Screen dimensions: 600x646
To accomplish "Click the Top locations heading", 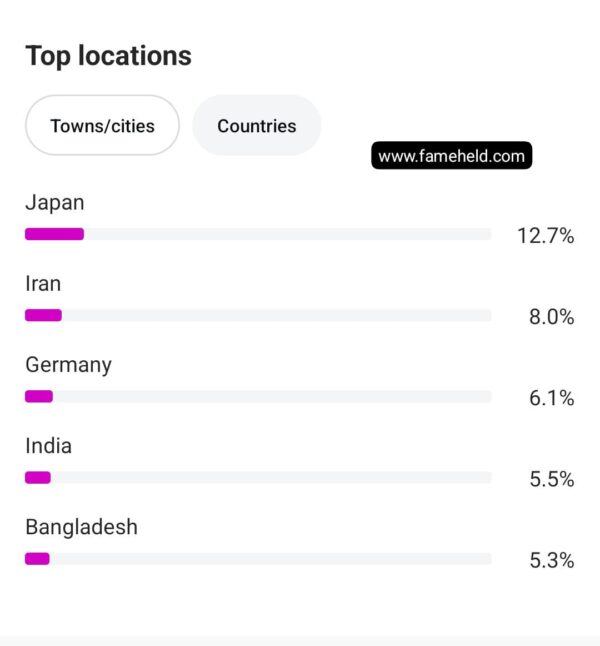I will pos(108,56).
